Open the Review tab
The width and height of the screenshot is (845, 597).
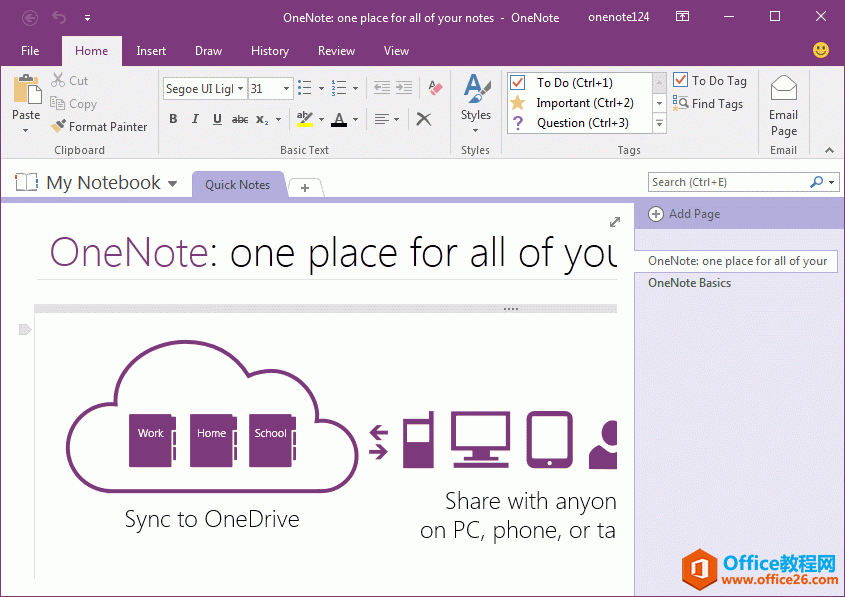pos(336,51)
